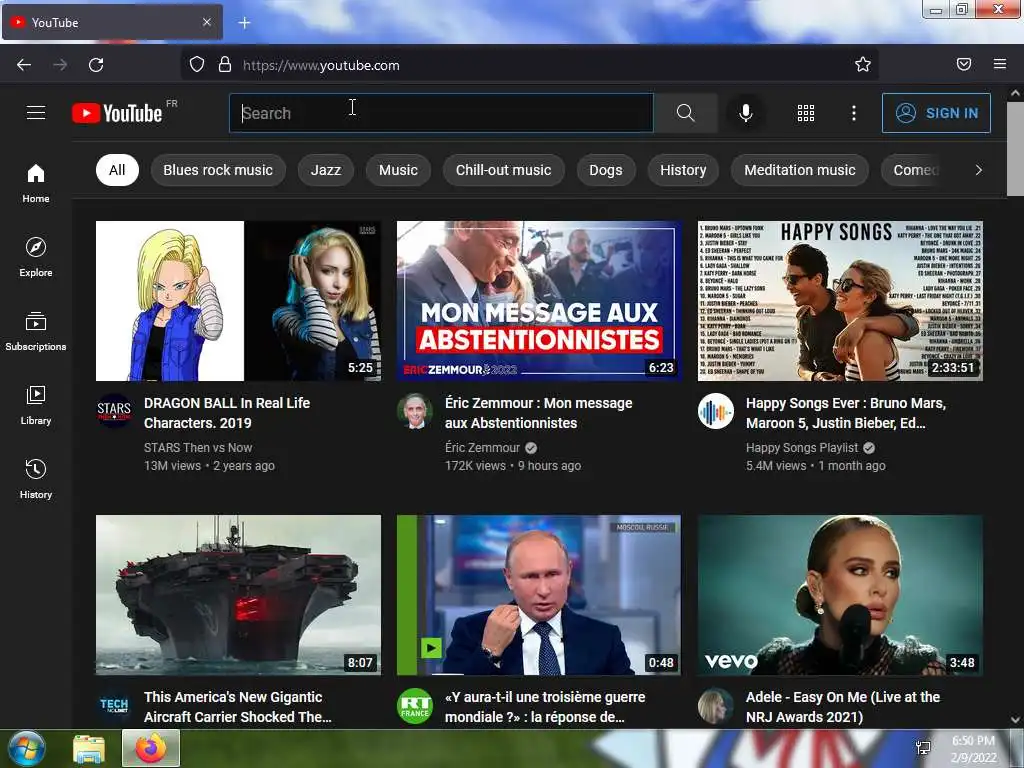Open the Happy Songs thumbnail
Viewport: 1024px width, 768px height.
click(840, 300)
